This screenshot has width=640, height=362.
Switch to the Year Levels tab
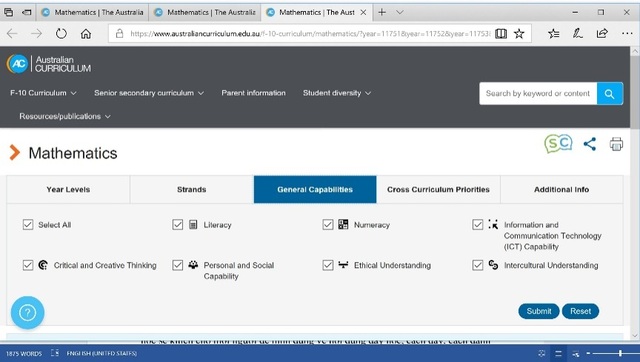[68, 189]
